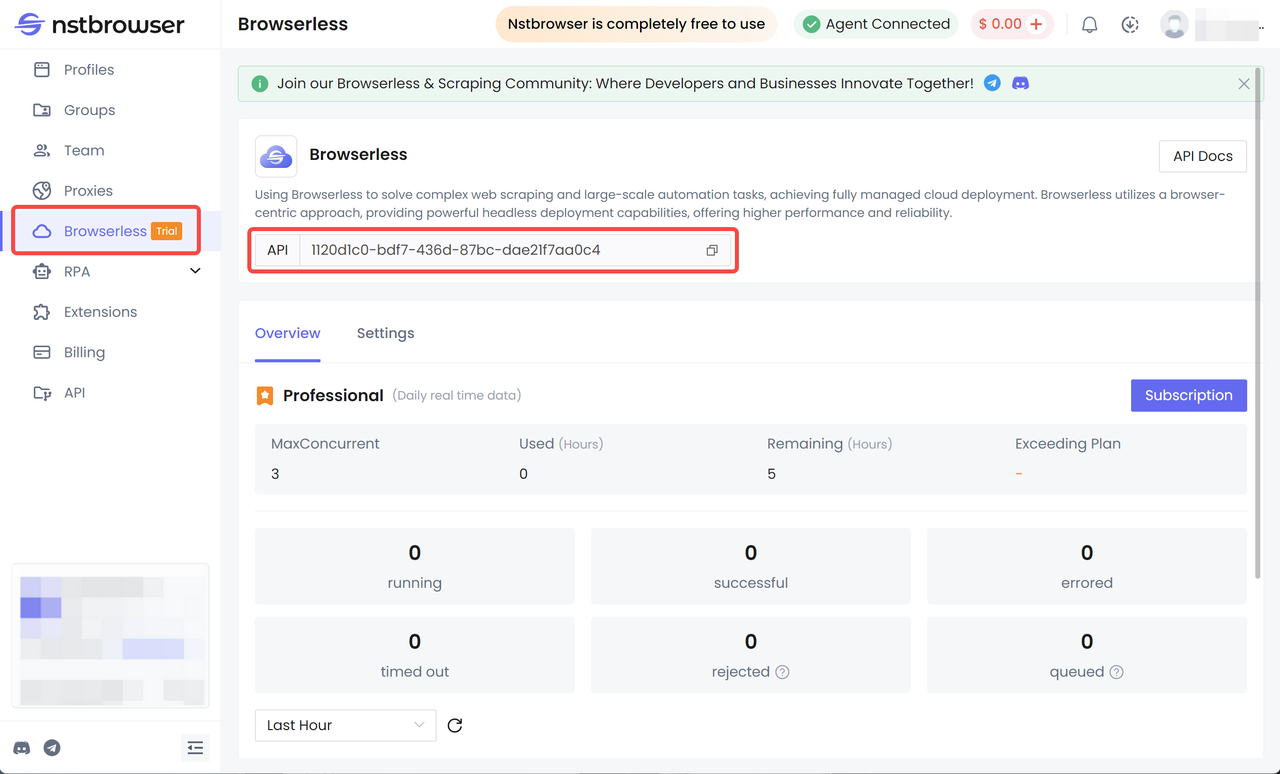Dismiss the community announcement banner
Screen dimensions: 1280x774
(x=1244, y=84)
